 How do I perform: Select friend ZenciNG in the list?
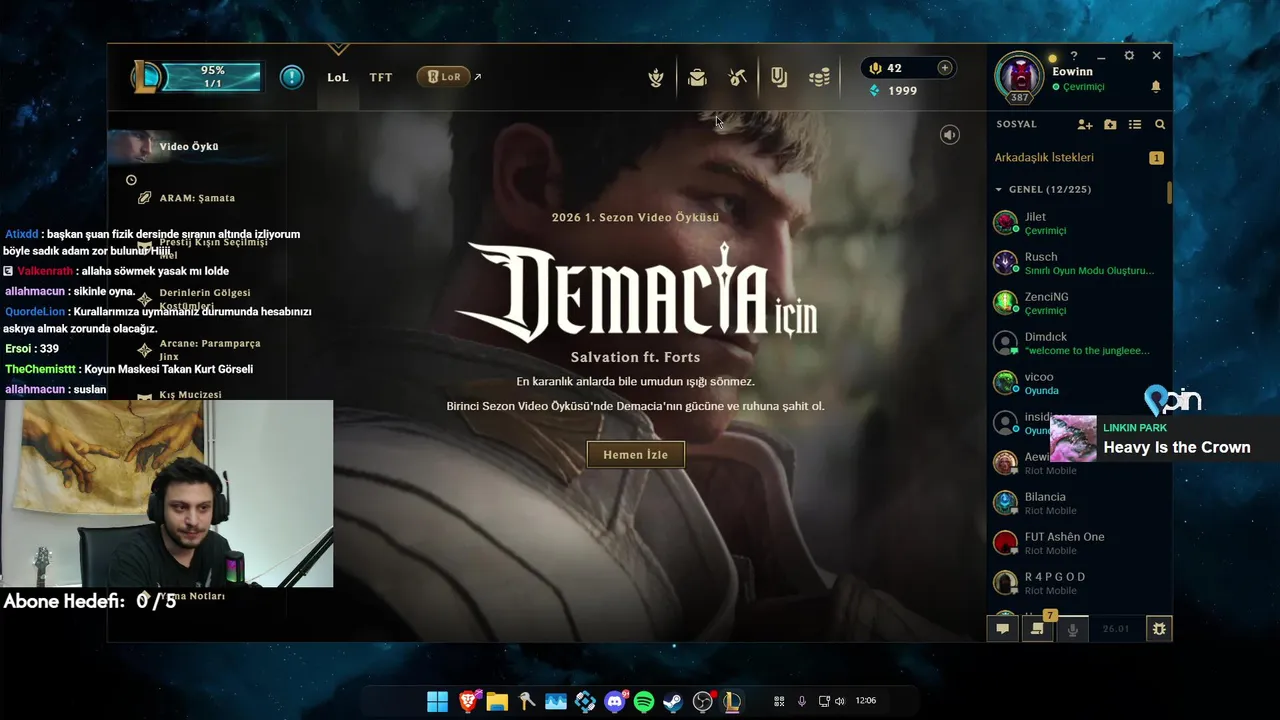point(1076,303)
